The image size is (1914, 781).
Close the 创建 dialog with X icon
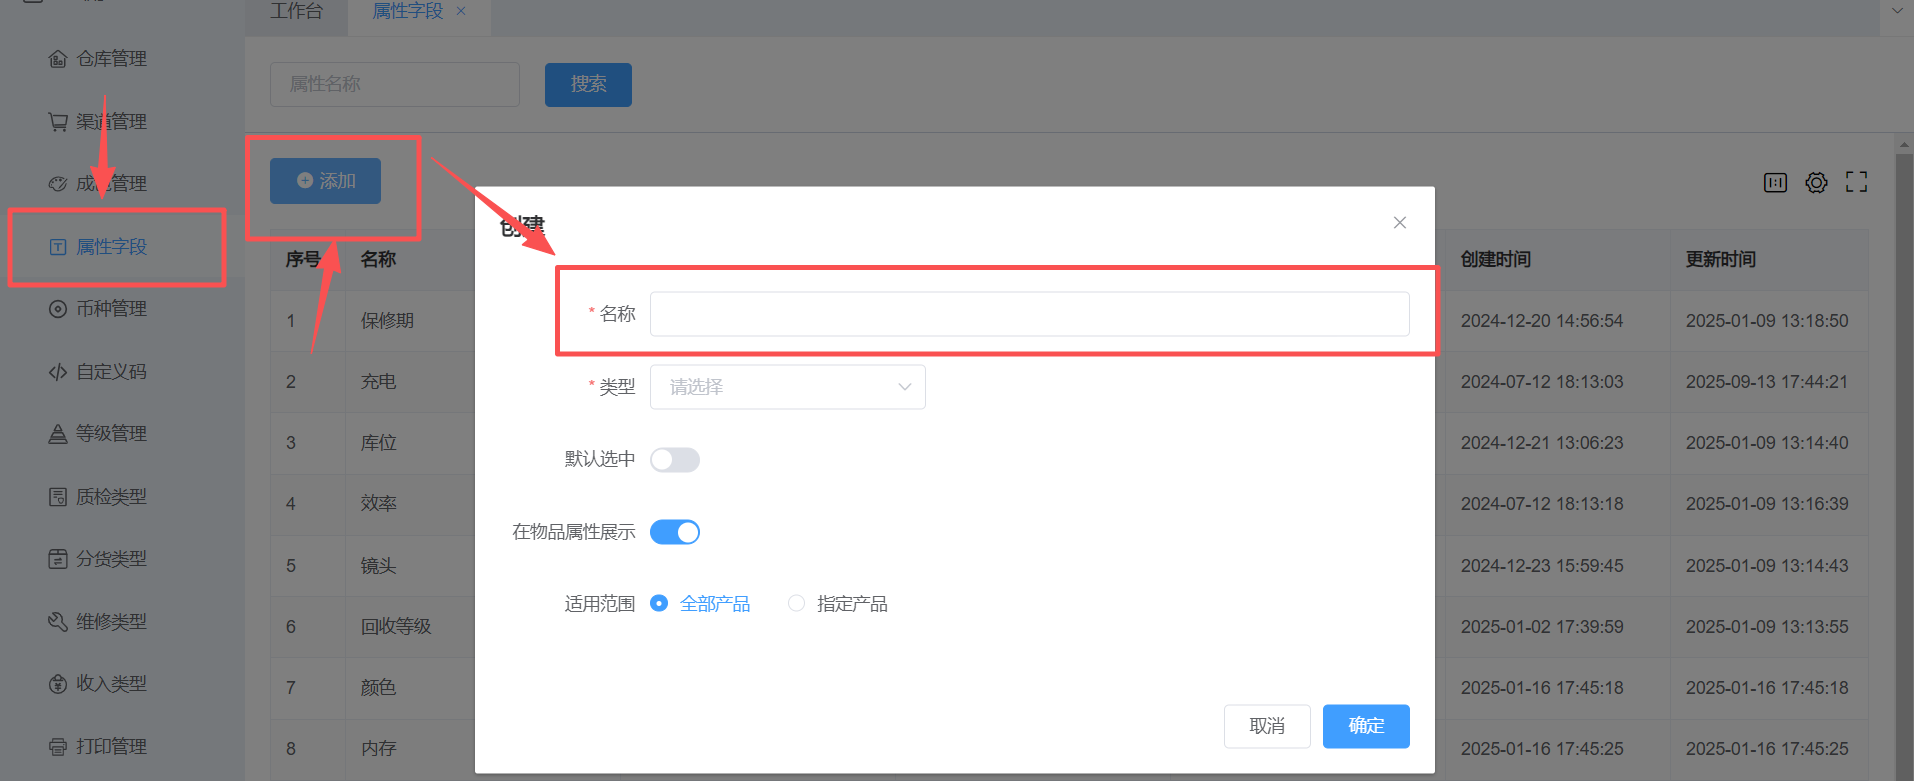(1399, 223)
